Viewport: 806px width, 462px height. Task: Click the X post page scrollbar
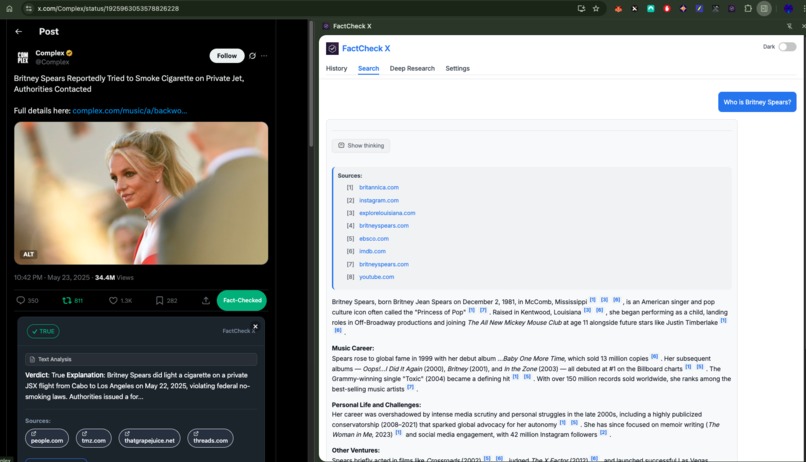click(311, 85)
